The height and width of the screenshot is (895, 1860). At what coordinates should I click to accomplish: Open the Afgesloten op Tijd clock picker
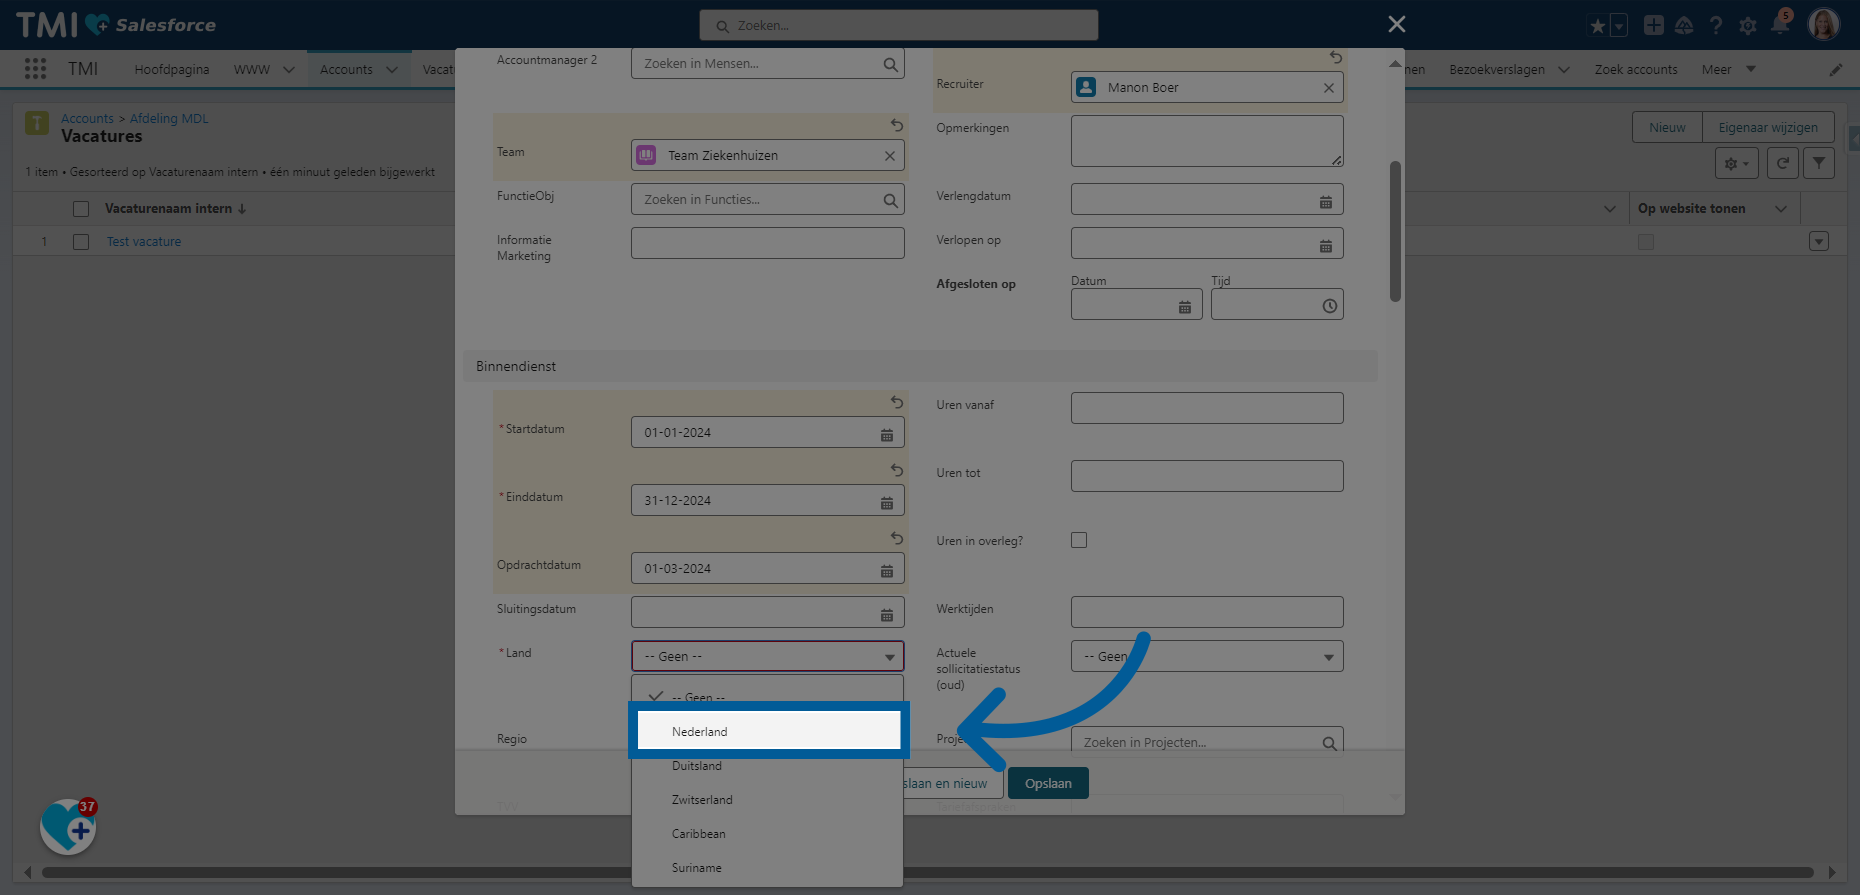(1329, 306)
